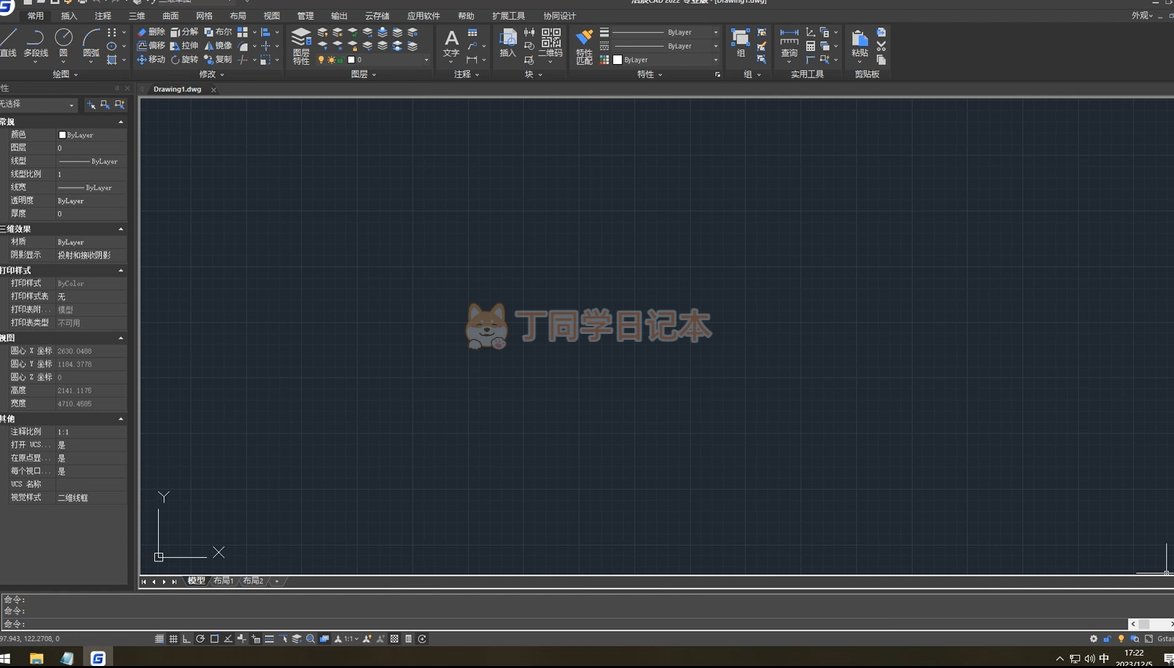Click the bottom command line input

click(x=560, y=624)
